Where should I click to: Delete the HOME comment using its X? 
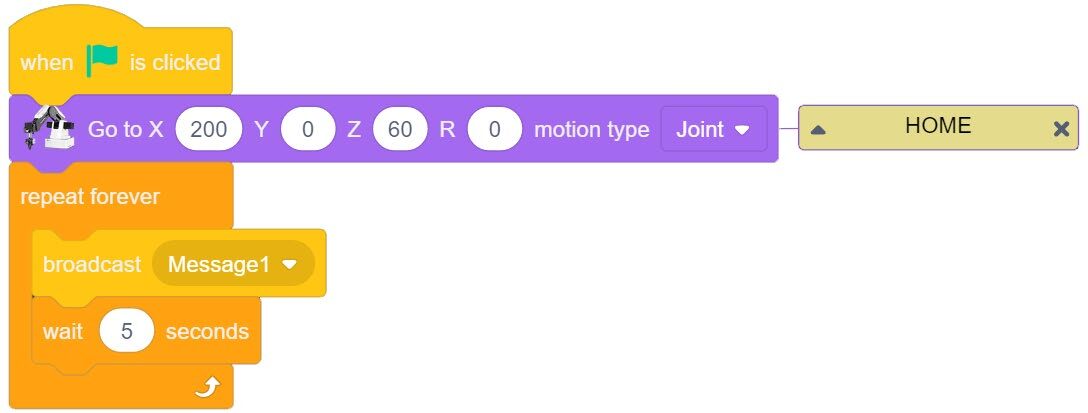[x=1061, y=128]
